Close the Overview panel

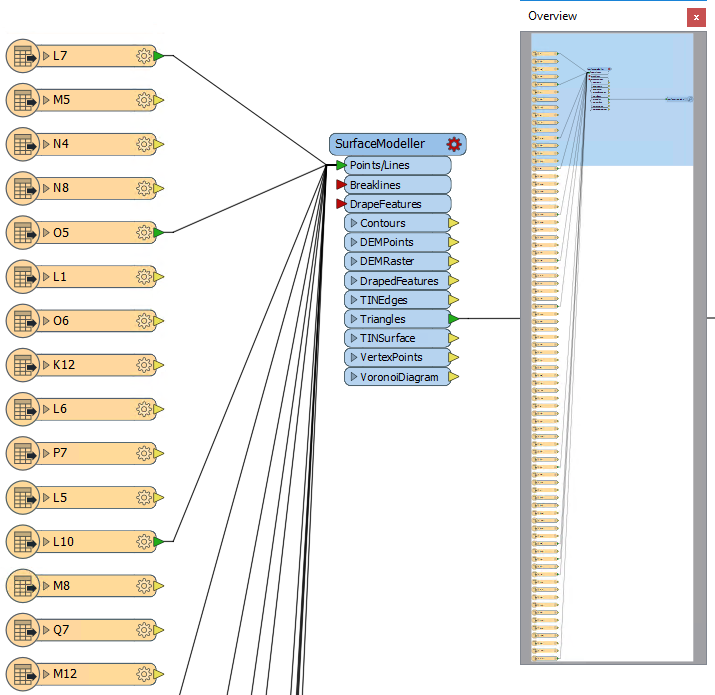(x=696, y=18)
